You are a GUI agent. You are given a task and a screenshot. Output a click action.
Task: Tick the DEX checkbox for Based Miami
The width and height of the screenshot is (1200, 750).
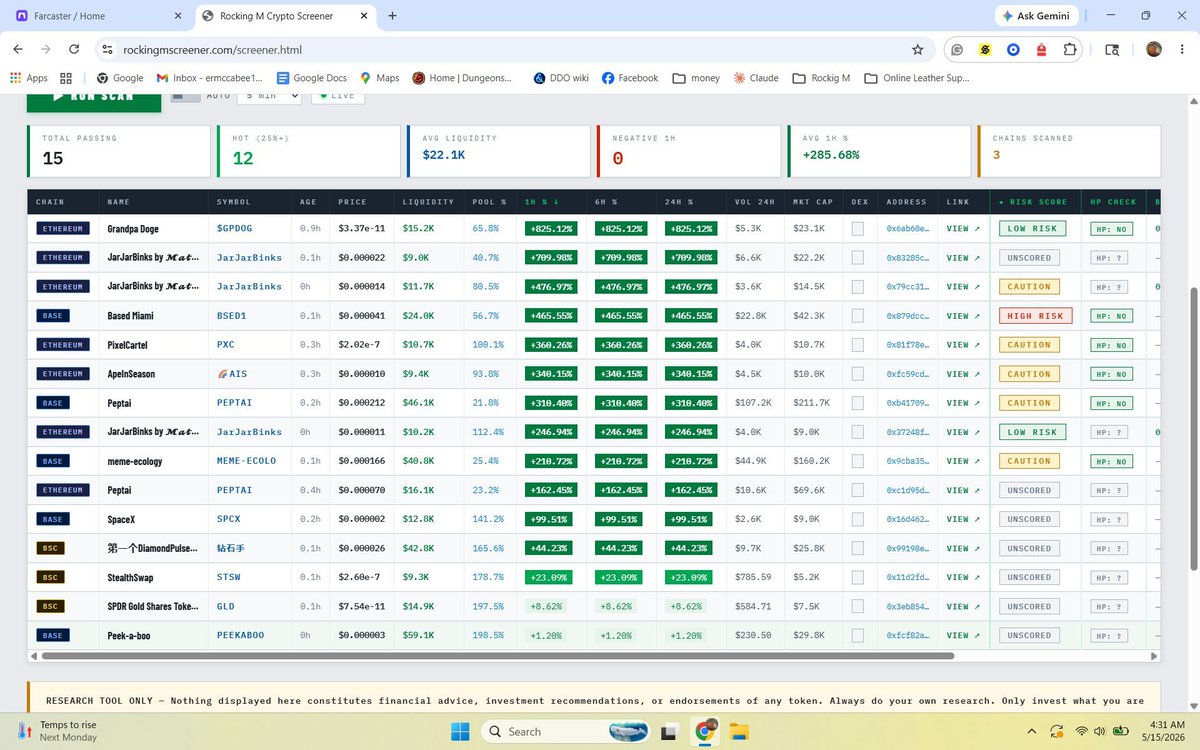click(x=858, y=316)
